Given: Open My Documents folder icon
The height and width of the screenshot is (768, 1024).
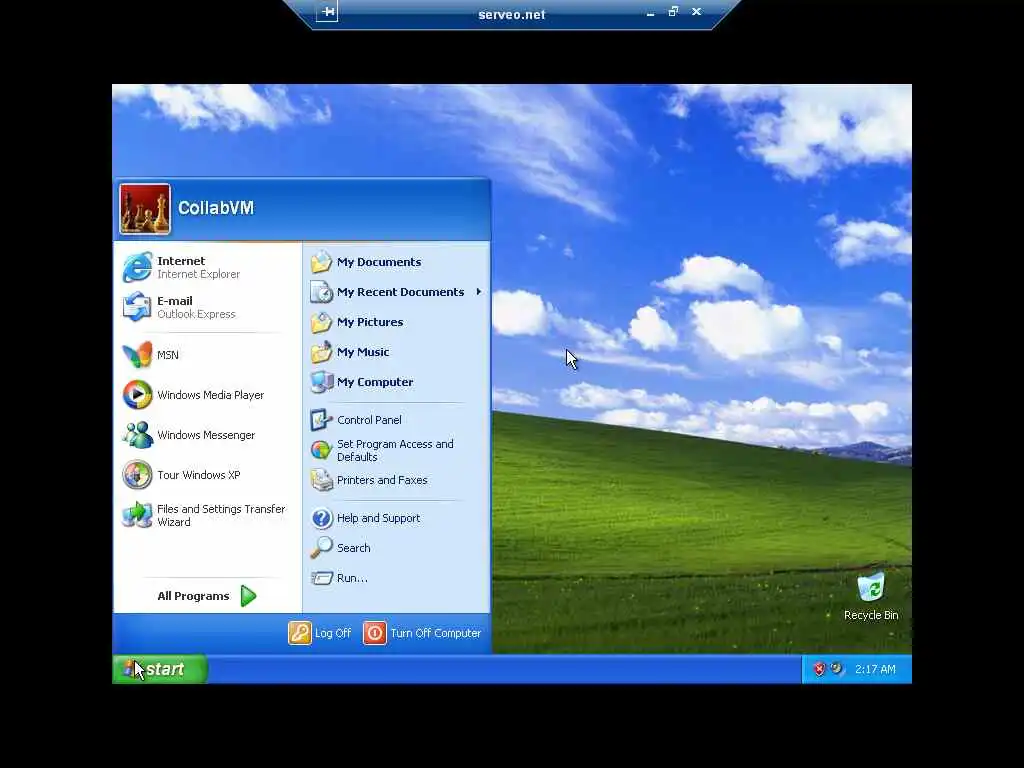Looking at the screenshot, I should (321, 262).
